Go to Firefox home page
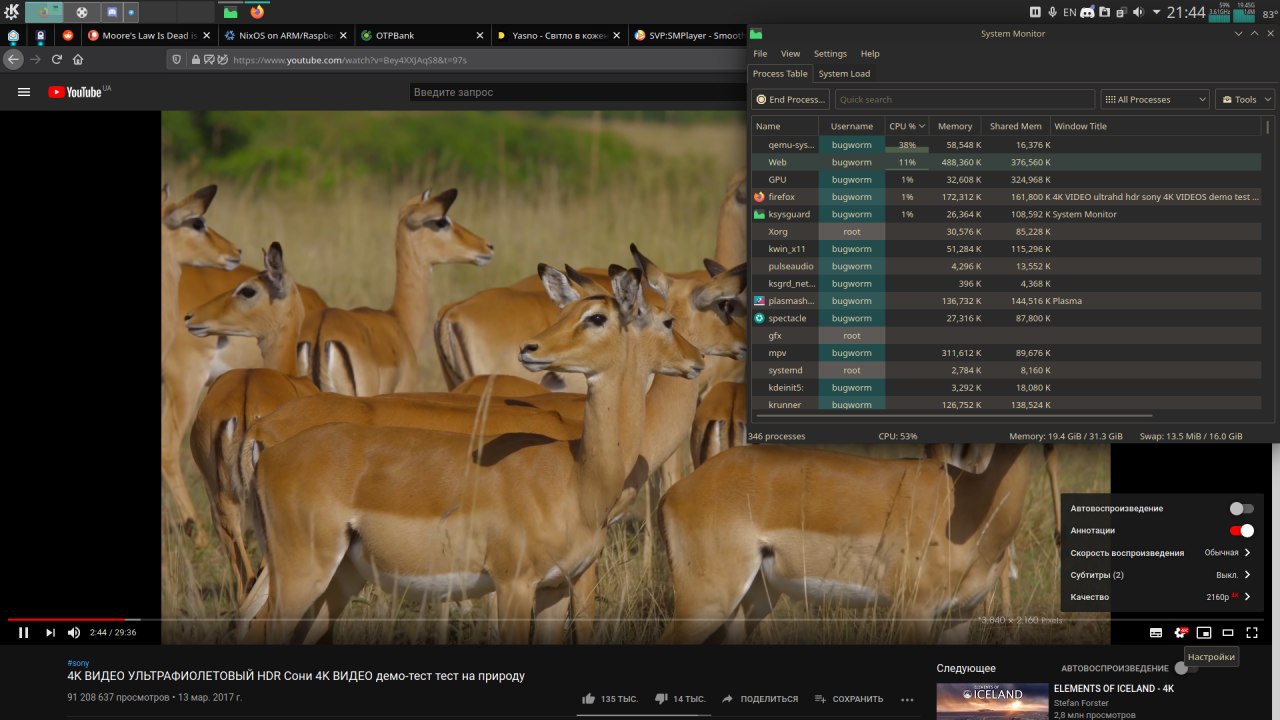Screen dimensions: 1280x720 click(78, 60)
